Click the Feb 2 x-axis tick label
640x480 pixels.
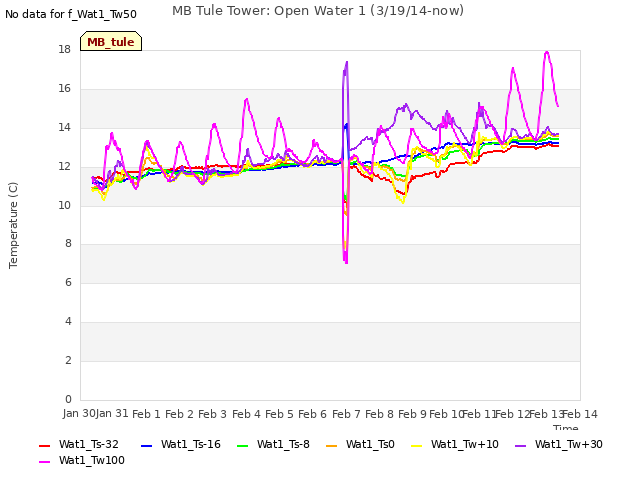point(179,414)
